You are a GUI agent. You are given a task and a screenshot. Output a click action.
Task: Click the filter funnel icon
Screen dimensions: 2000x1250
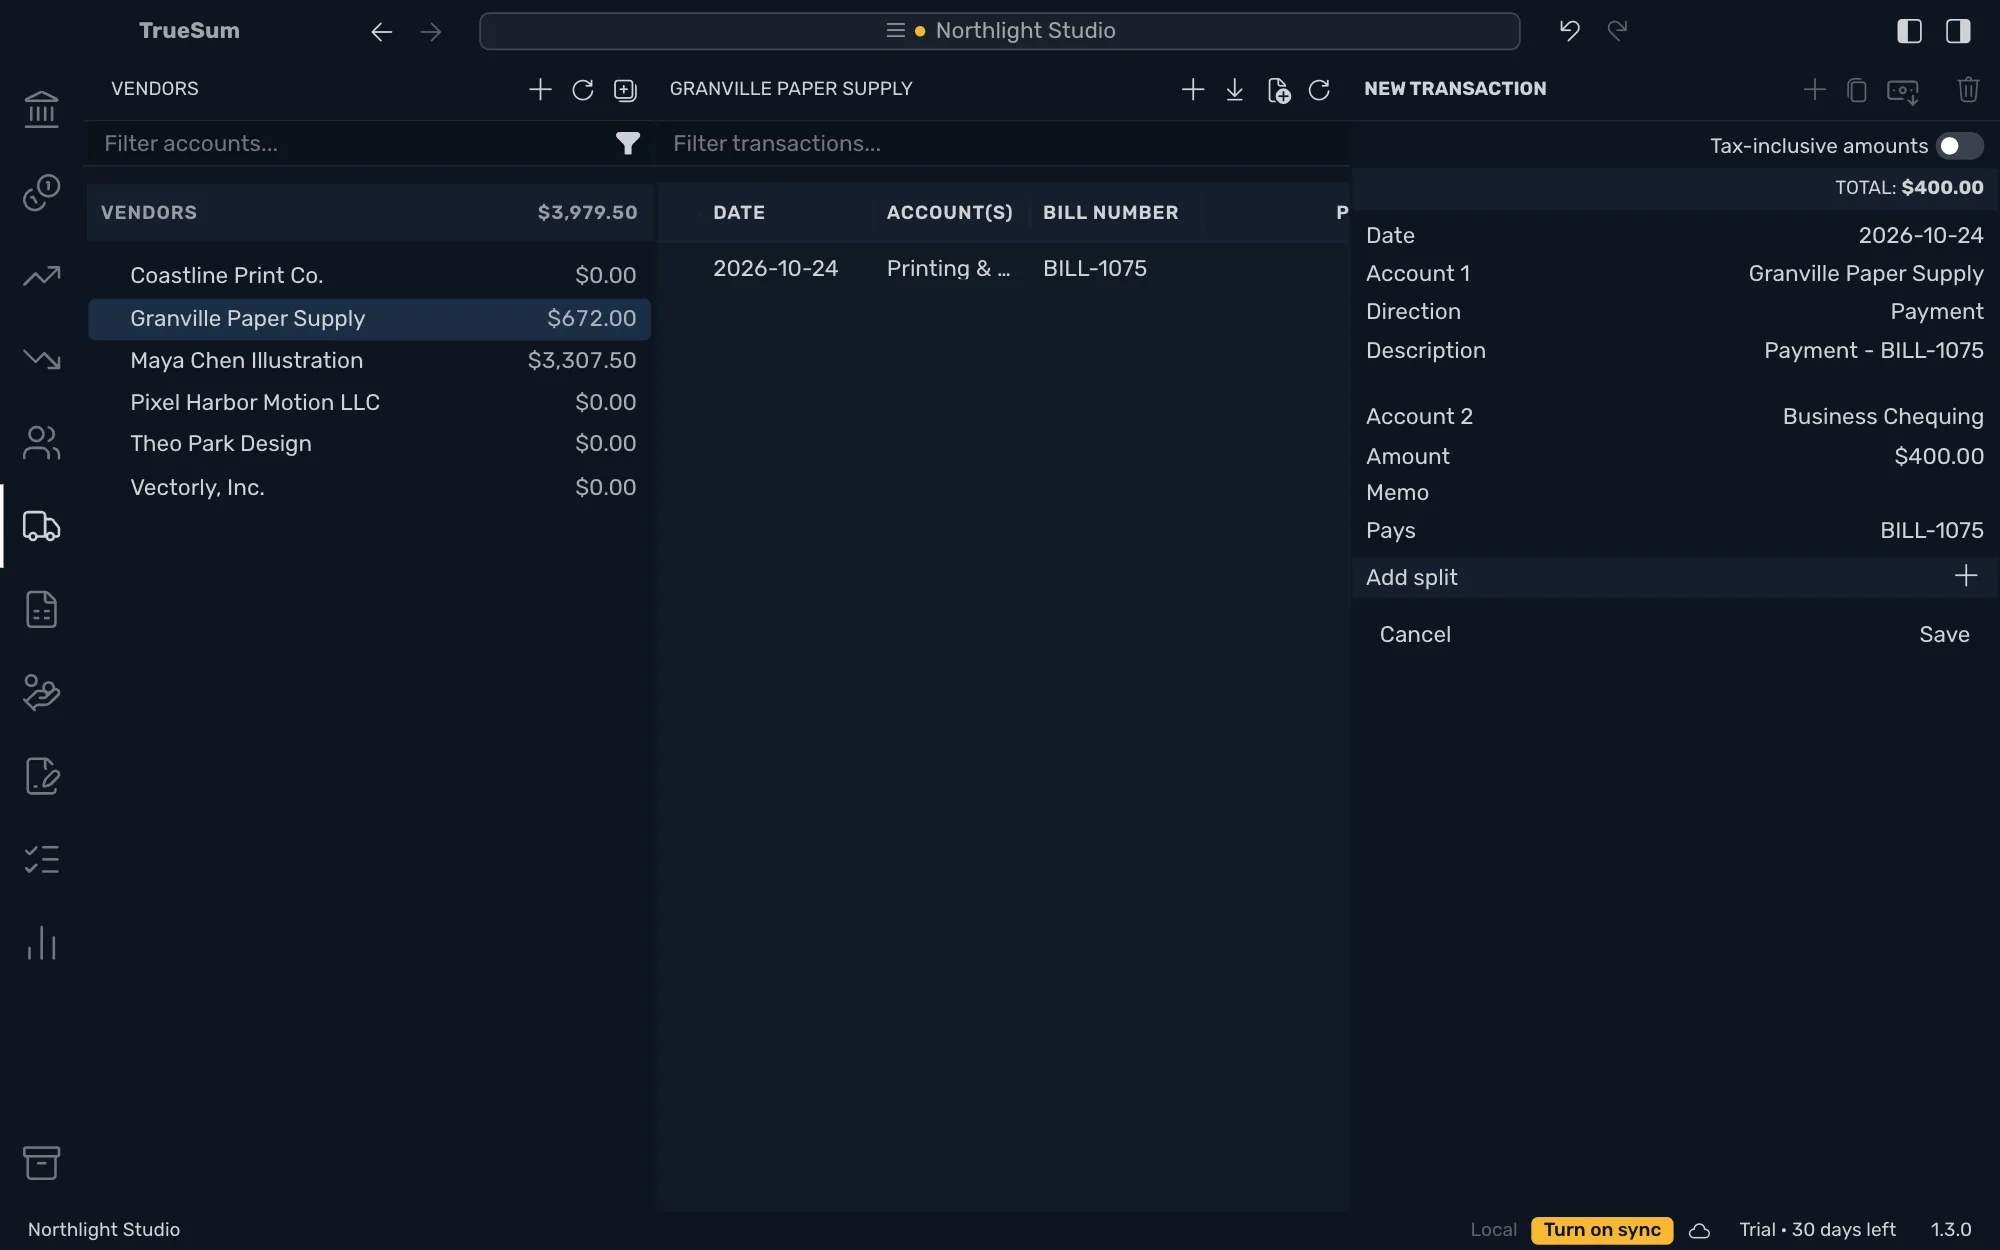click(x=627, y=144)
